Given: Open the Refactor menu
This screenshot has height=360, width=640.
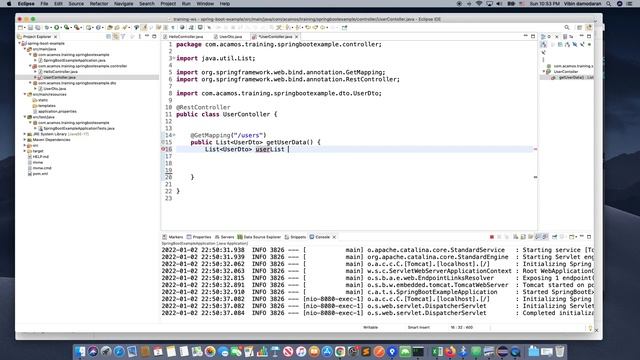Looking at the screenshot, I should [x=99, y=4].
